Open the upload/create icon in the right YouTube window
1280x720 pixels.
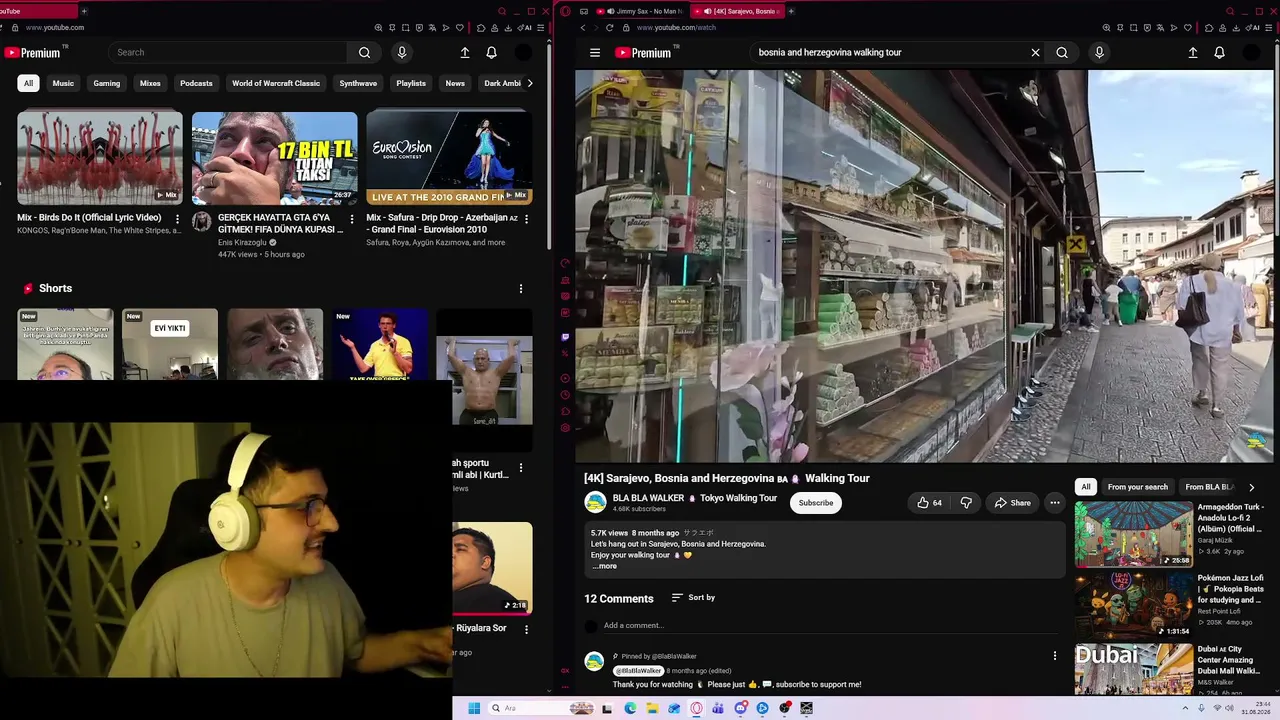pos(1192,53)
